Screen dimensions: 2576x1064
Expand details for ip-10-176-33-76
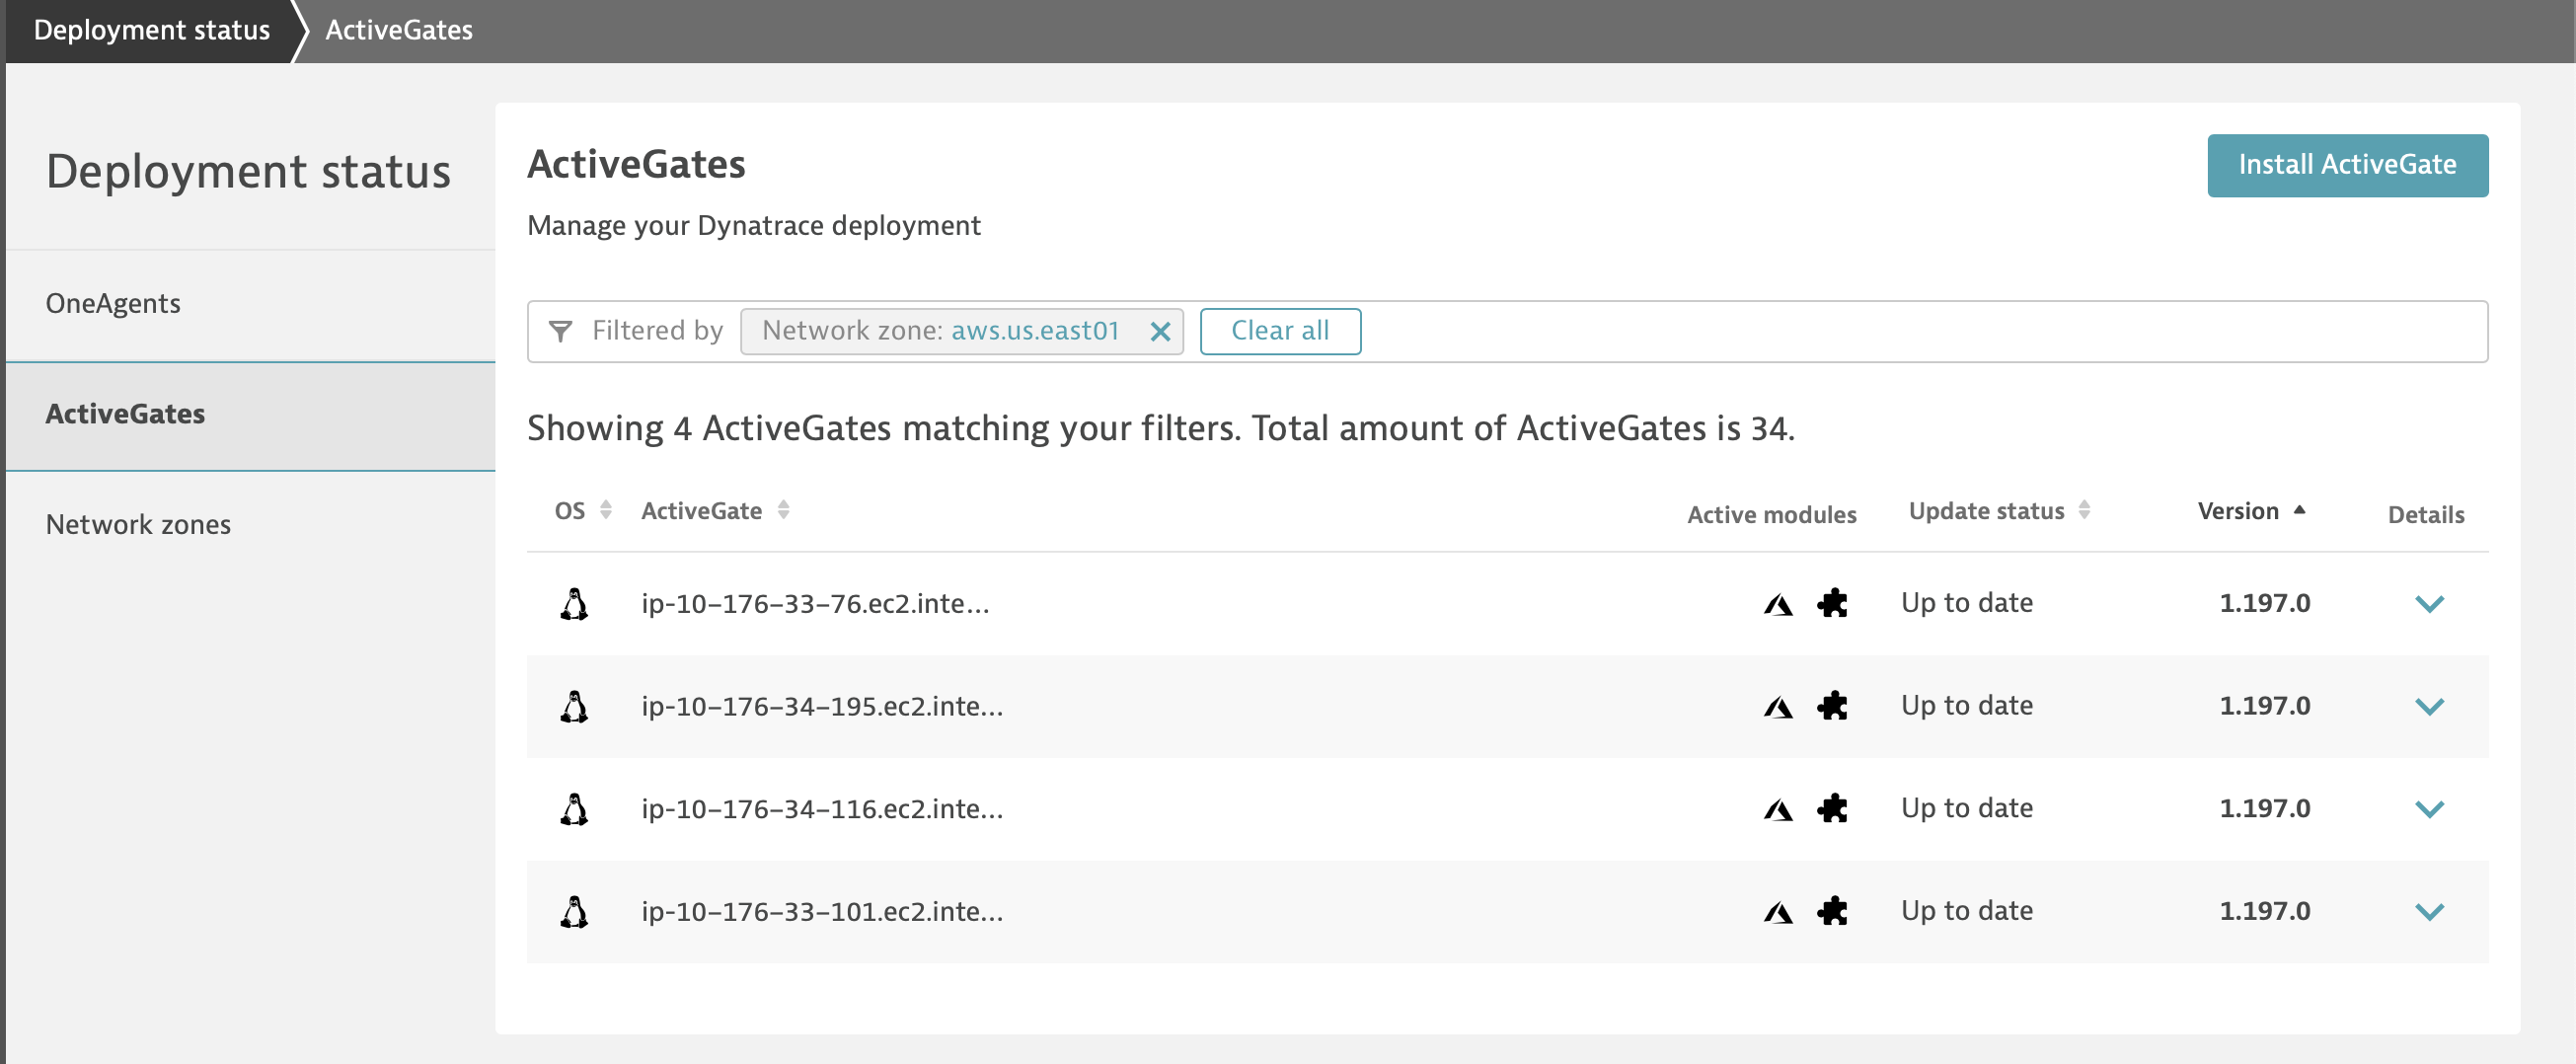coord(2429,604)
